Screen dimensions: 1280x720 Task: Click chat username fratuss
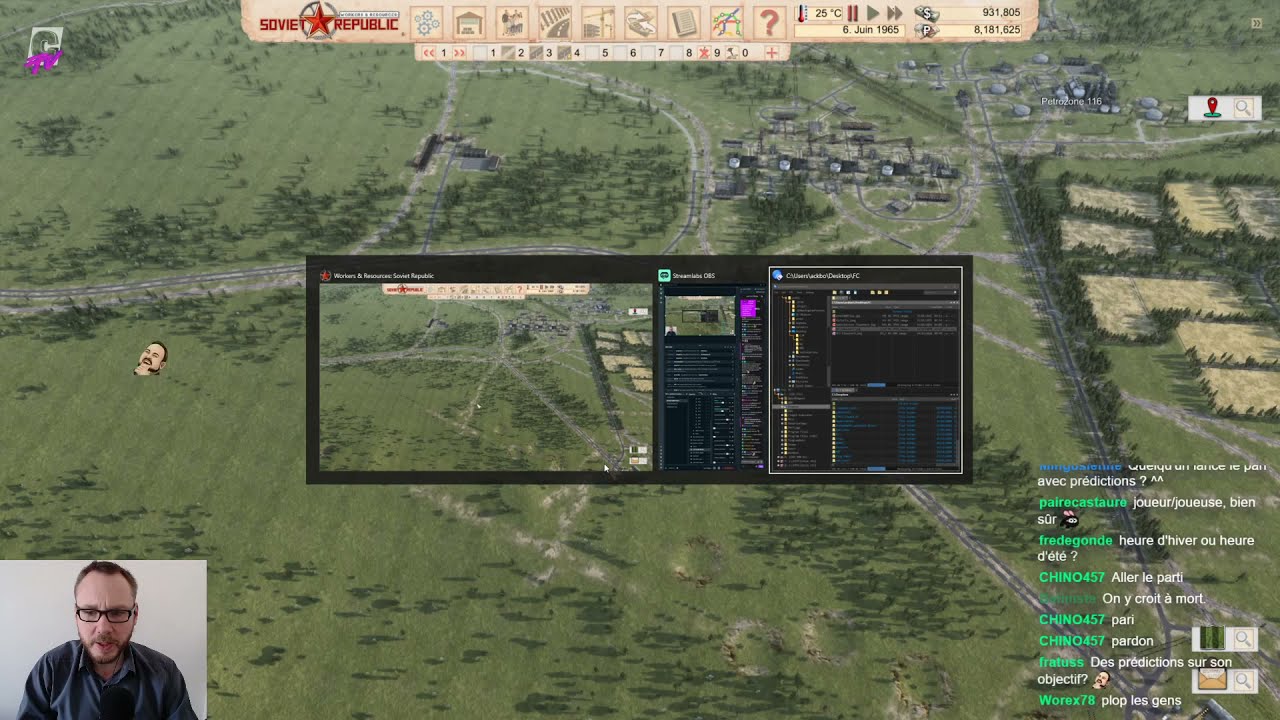pos(1061,662)
